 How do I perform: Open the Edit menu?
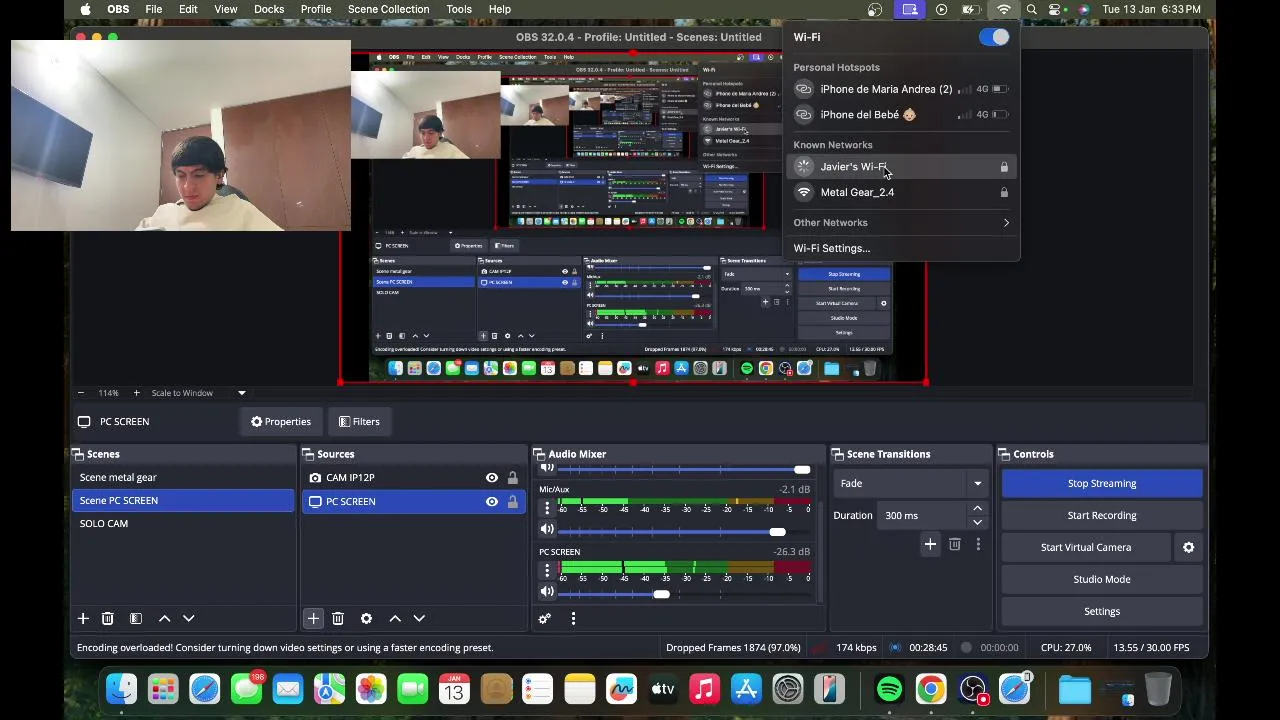tap(188, 9)
